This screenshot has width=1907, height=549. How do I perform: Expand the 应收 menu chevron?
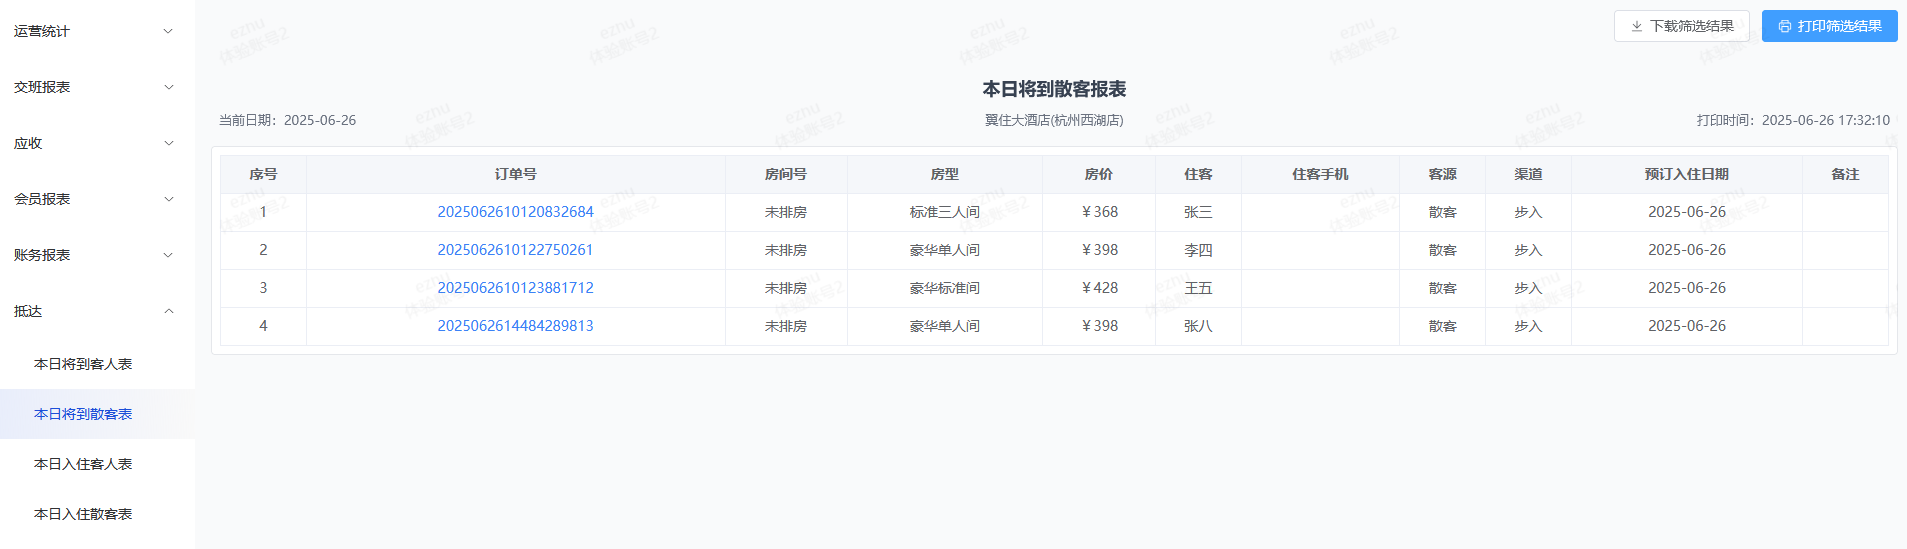[168, 143]
